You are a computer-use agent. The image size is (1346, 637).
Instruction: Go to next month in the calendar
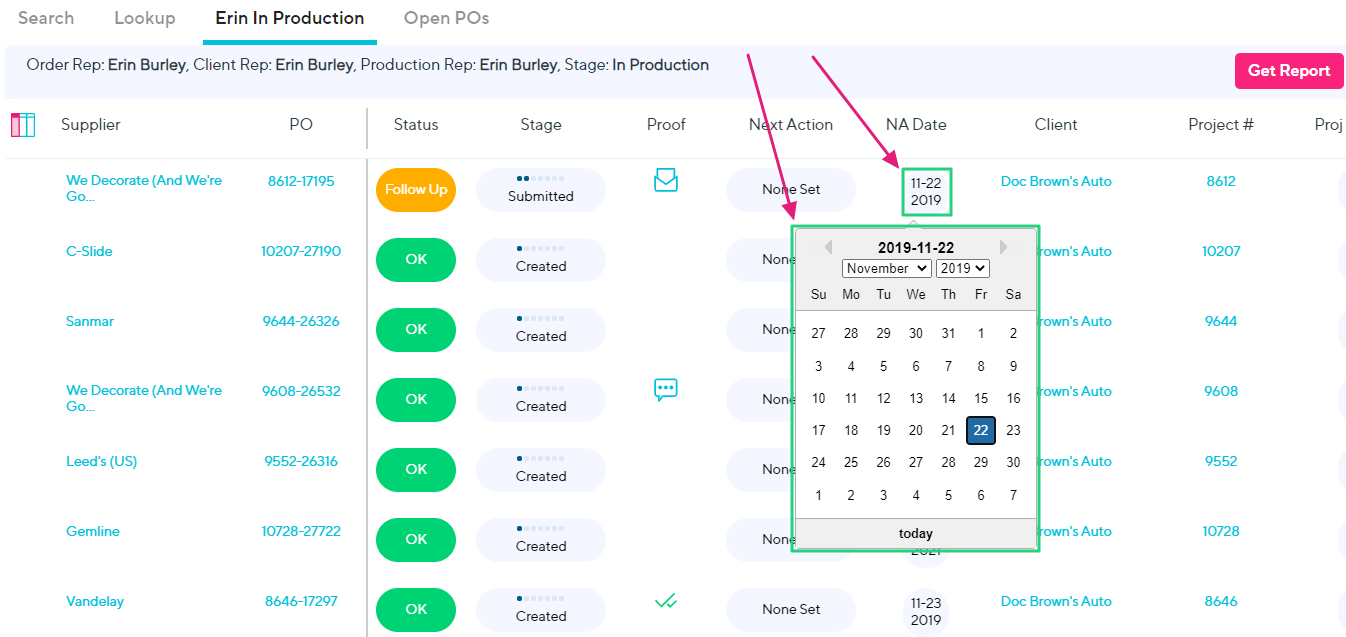pyautogui.click(x=1003, y=247)
